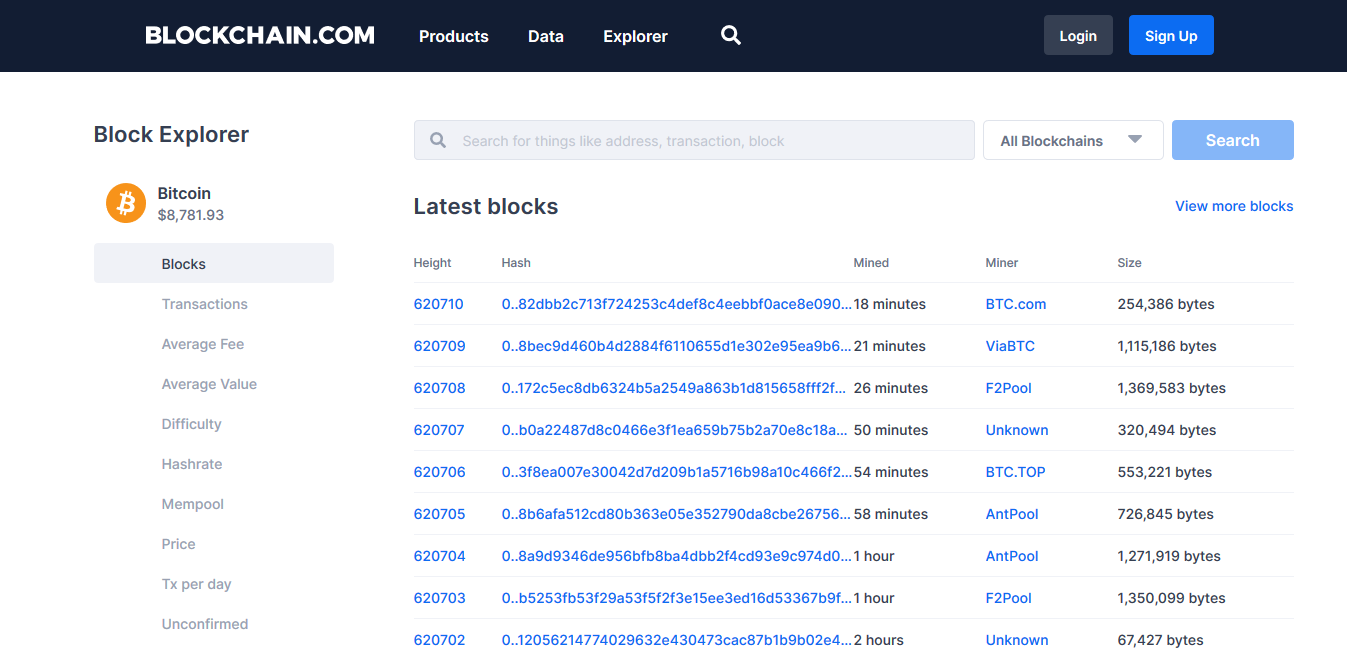Click the BLOCKCHAIN.COM logo
The width and height of the screenshot is (1347, 657).
(260, 36)
